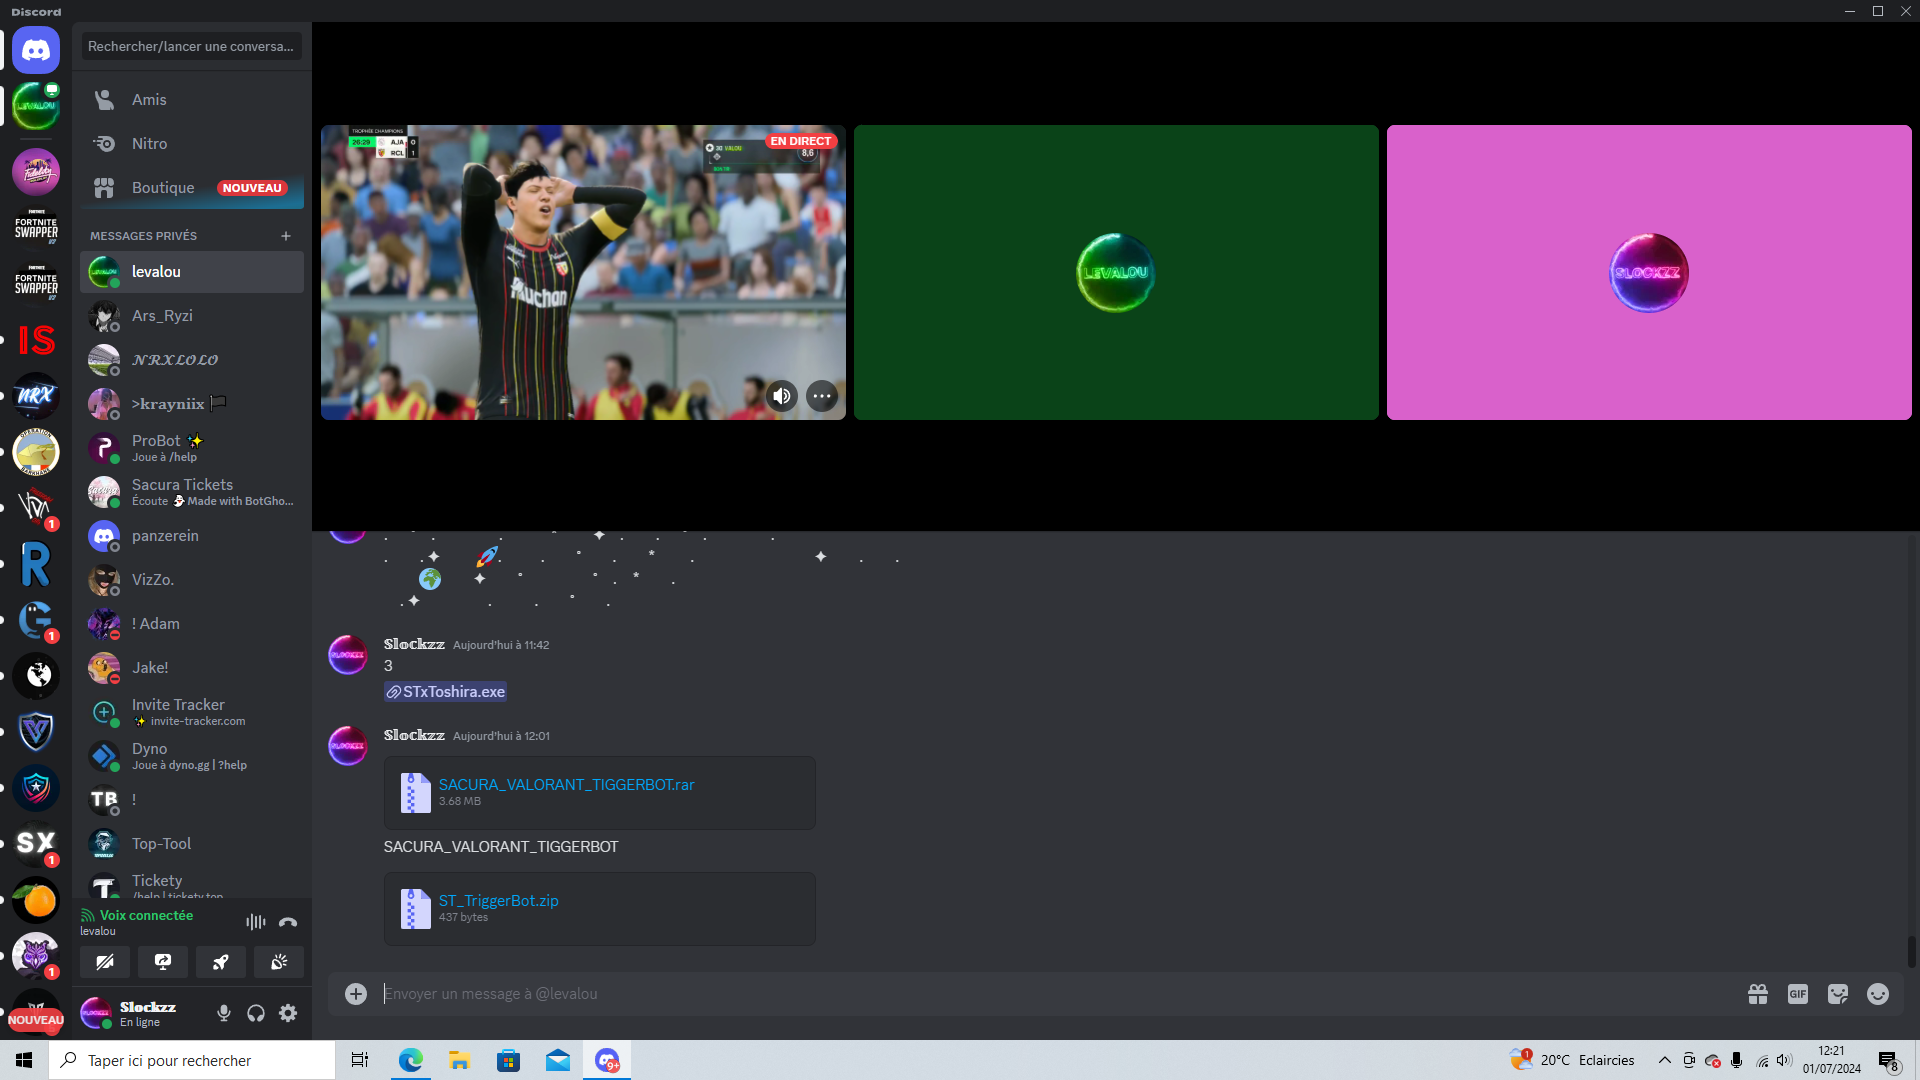Open the orange fruit server icon
The image size is (1920, 1080).
(x=36, y=900)
